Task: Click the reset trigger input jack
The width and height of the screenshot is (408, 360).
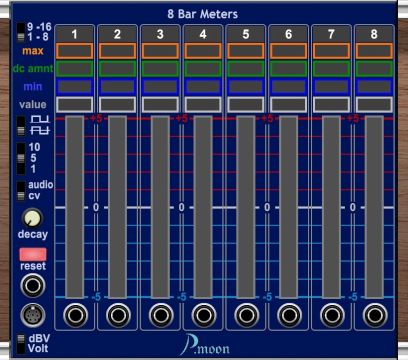Action: tap(33, 286)
